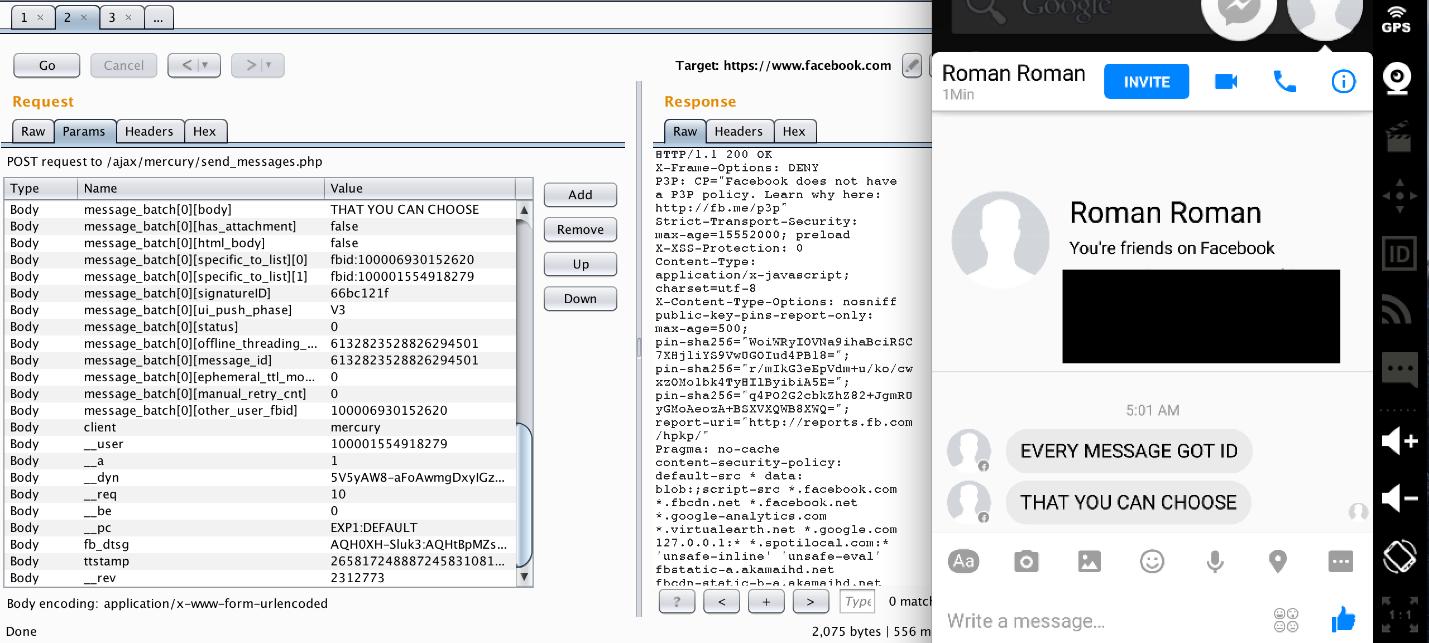This screenshot has width=1429, height=643.
Task: Toggle the Aa text keyboard button
Action: (963, 562)
